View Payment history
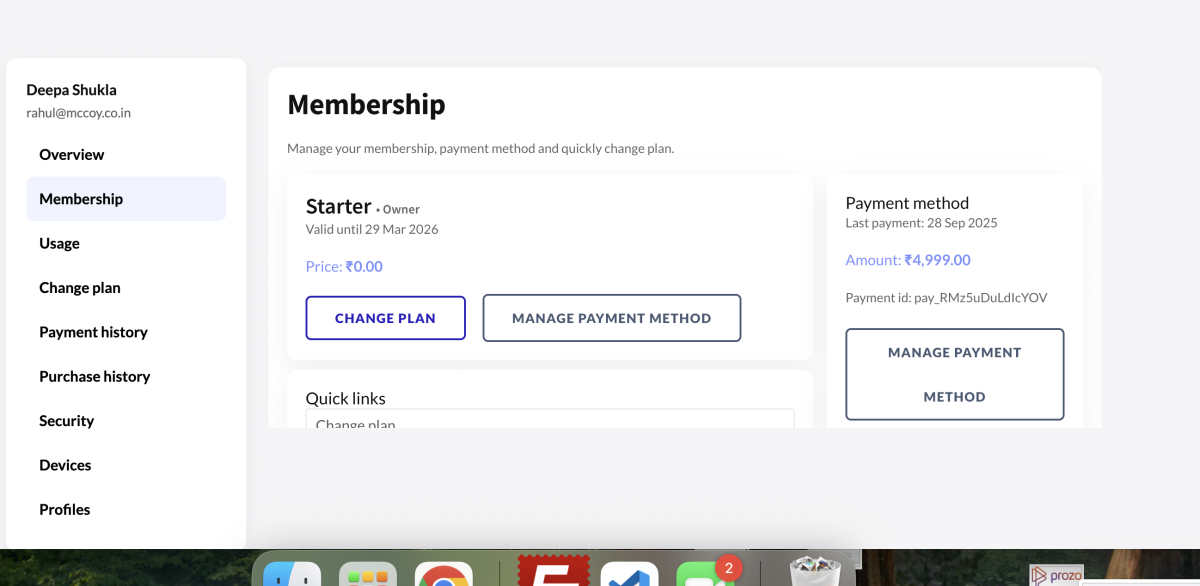 [x=93, y=332]
